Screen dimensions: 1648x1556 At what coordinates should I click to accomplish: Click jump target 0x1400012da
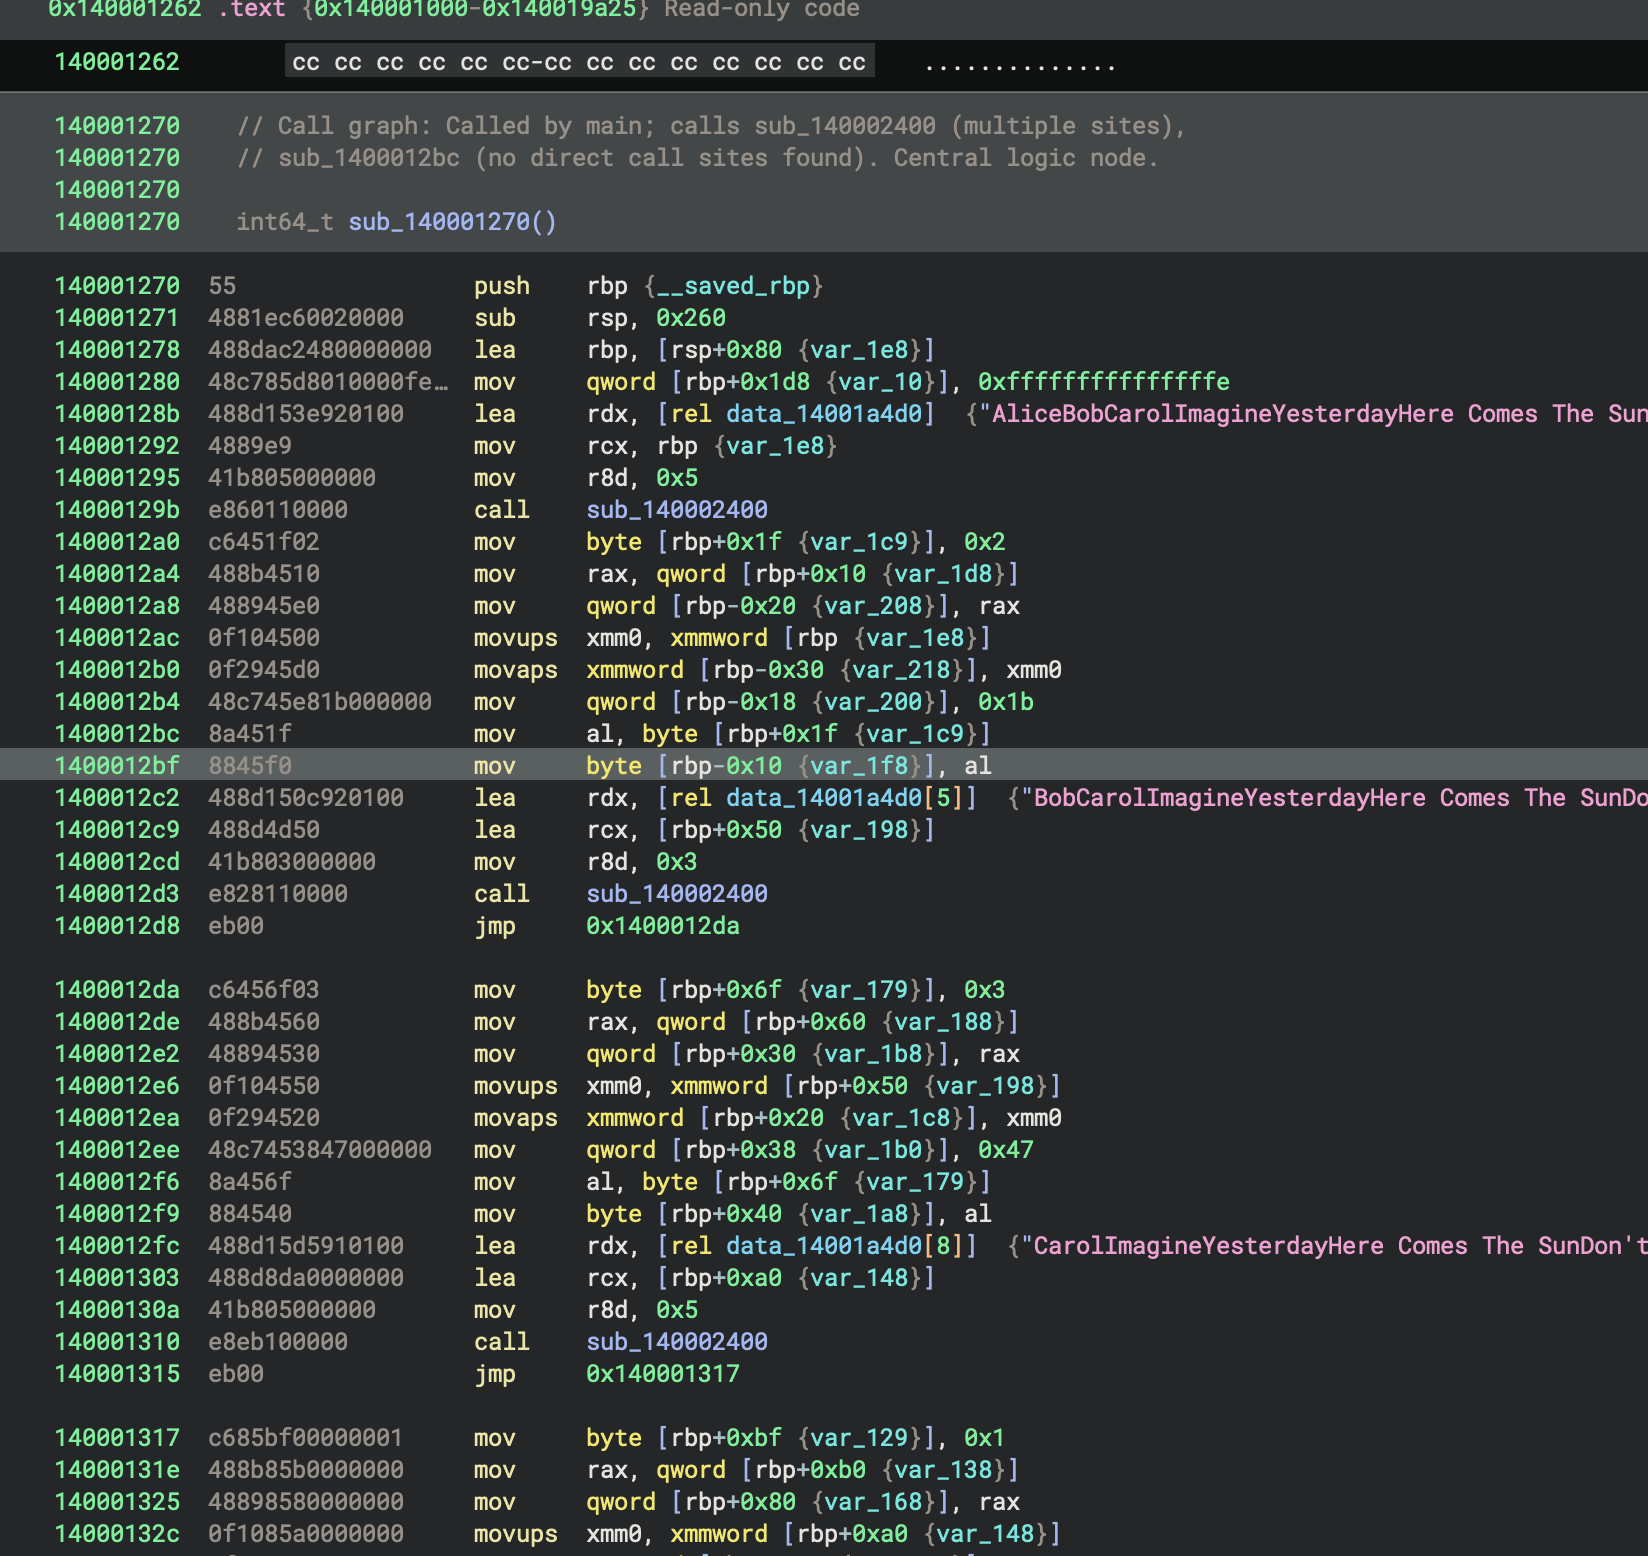click(x=662, y=926)
